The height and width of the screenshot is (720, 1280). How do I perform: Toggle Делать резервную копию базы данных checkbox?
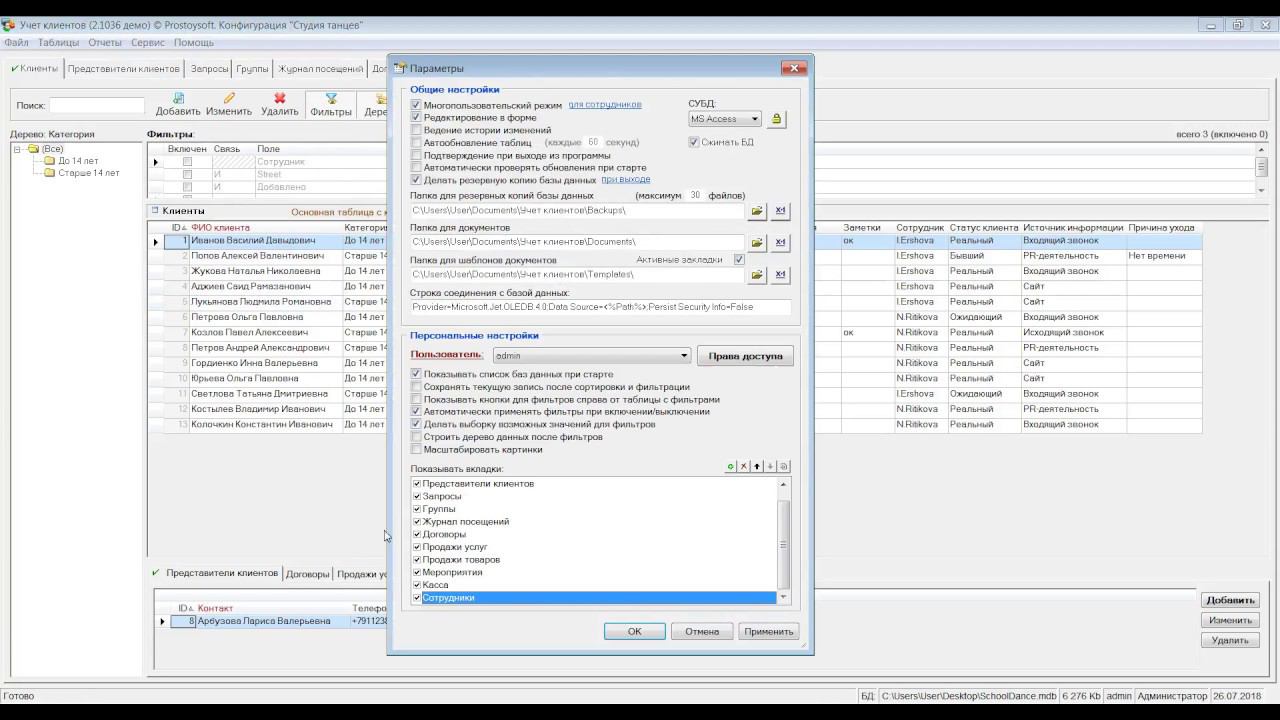coord(416,180)
